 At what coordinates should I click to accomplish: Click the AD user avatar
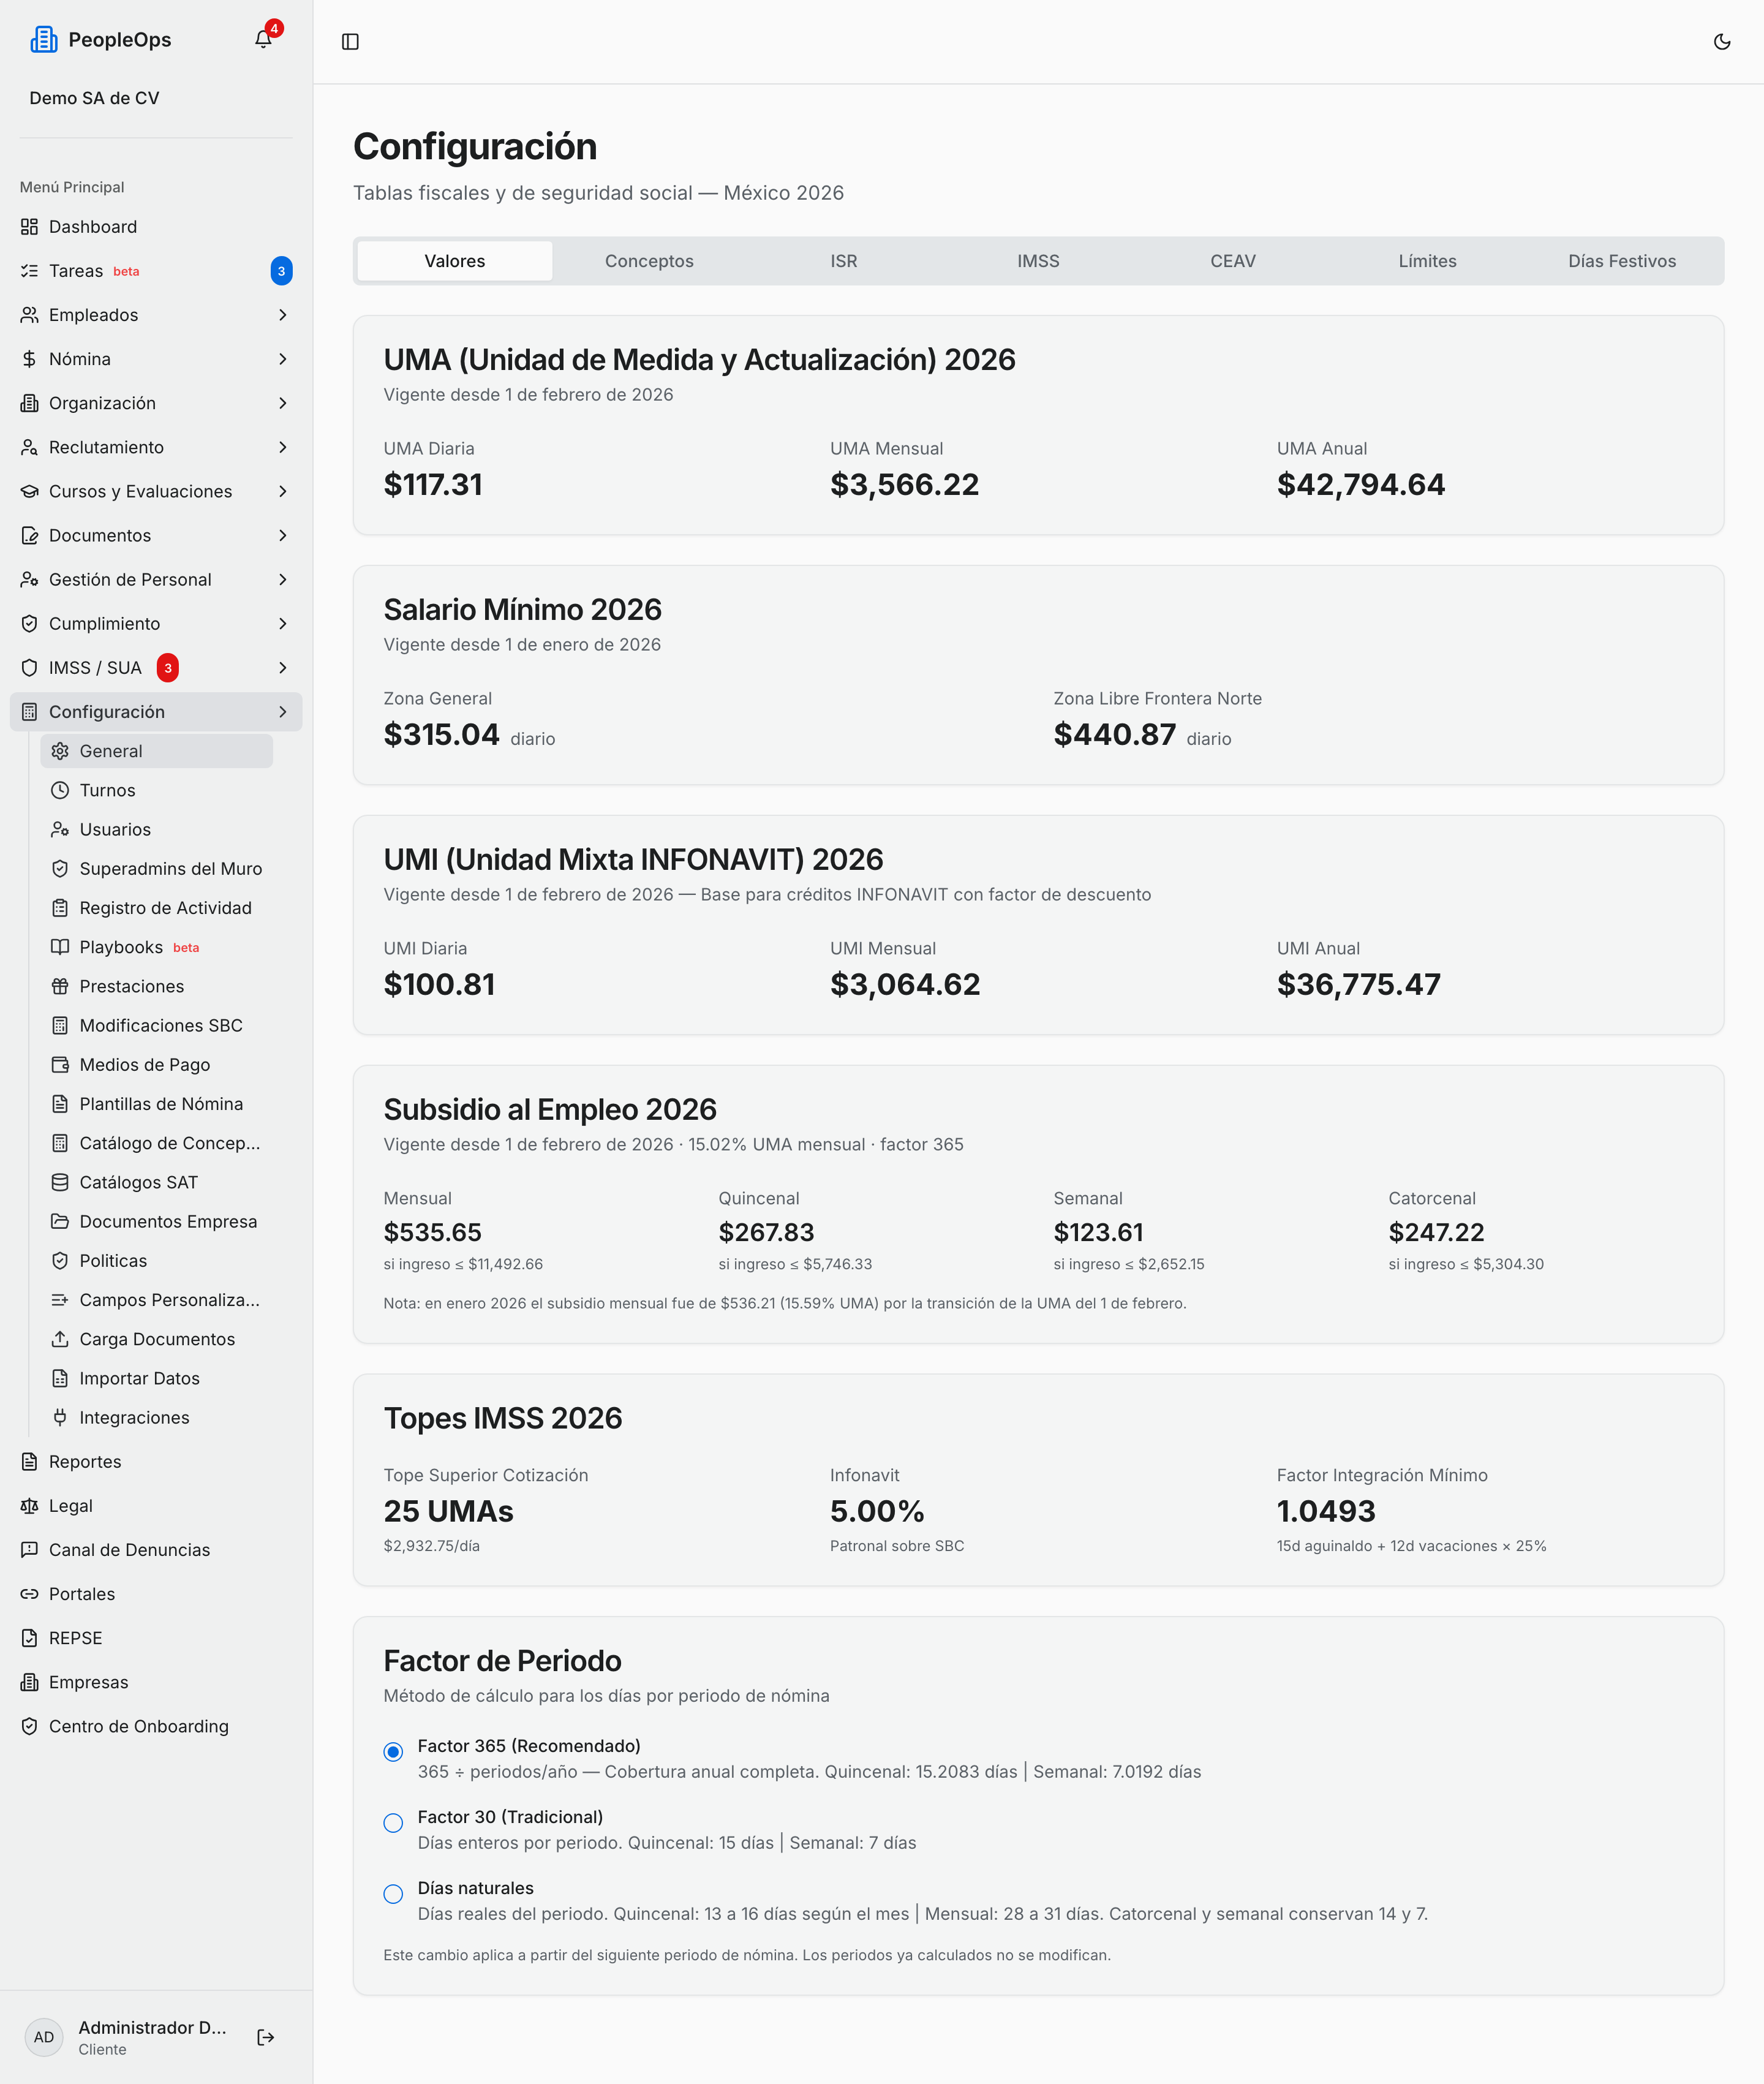click(44, 2037)
